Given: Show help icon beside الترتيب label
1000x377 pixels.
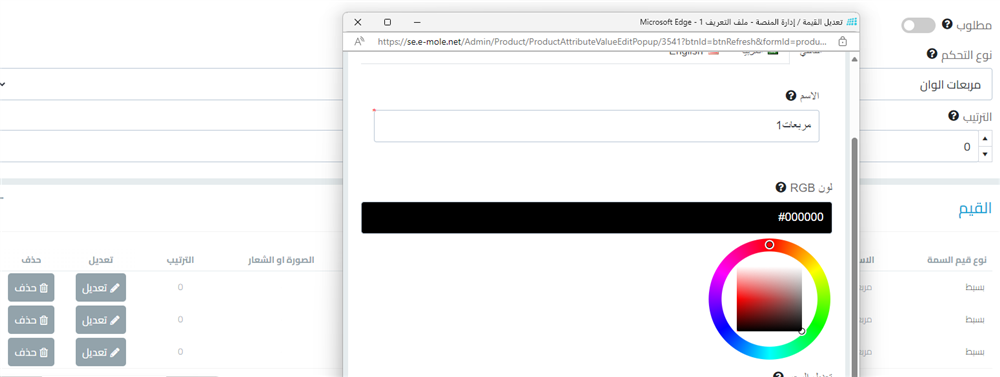Looking at the screenshot, I should coord(953,116).
